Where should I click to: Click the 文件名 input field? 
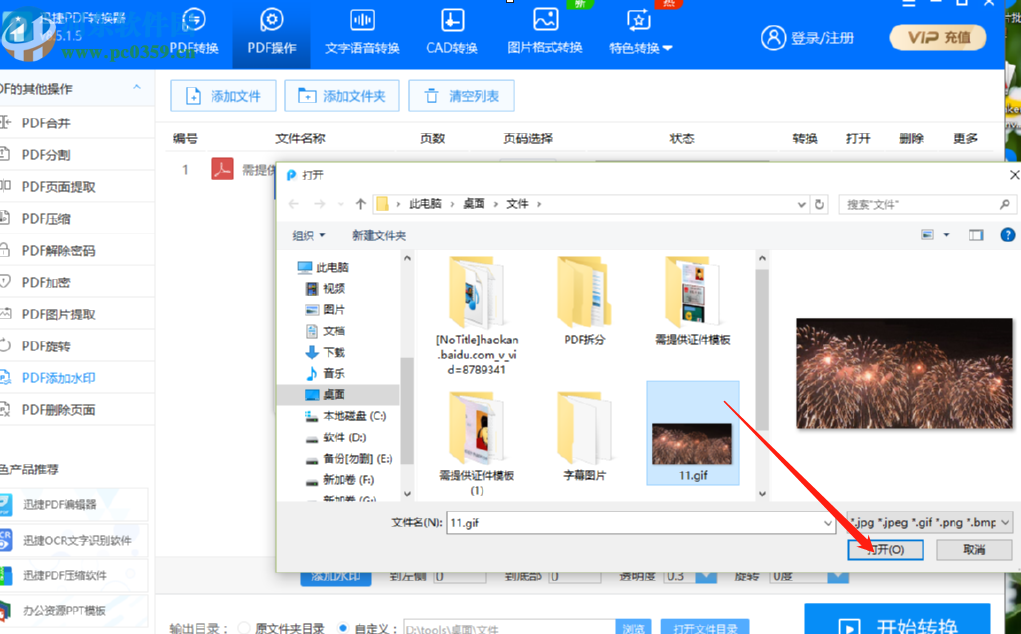641,523
